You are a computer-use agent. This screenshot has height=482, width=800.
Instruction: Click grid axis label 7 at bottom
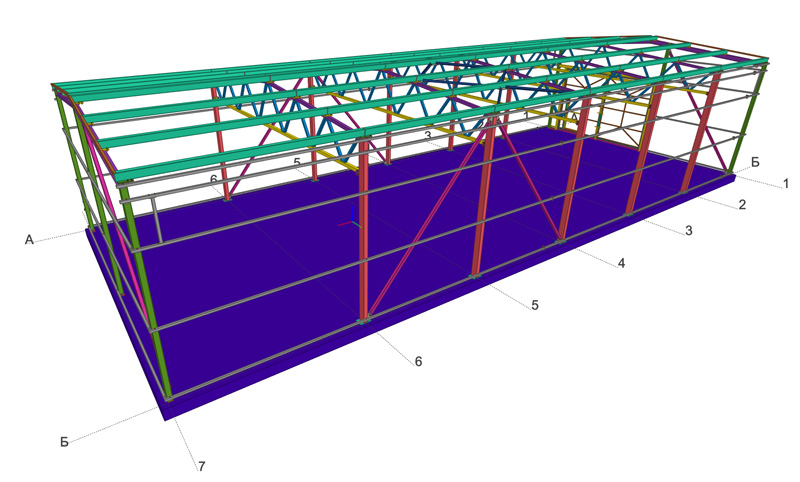[x=202, y=466]
